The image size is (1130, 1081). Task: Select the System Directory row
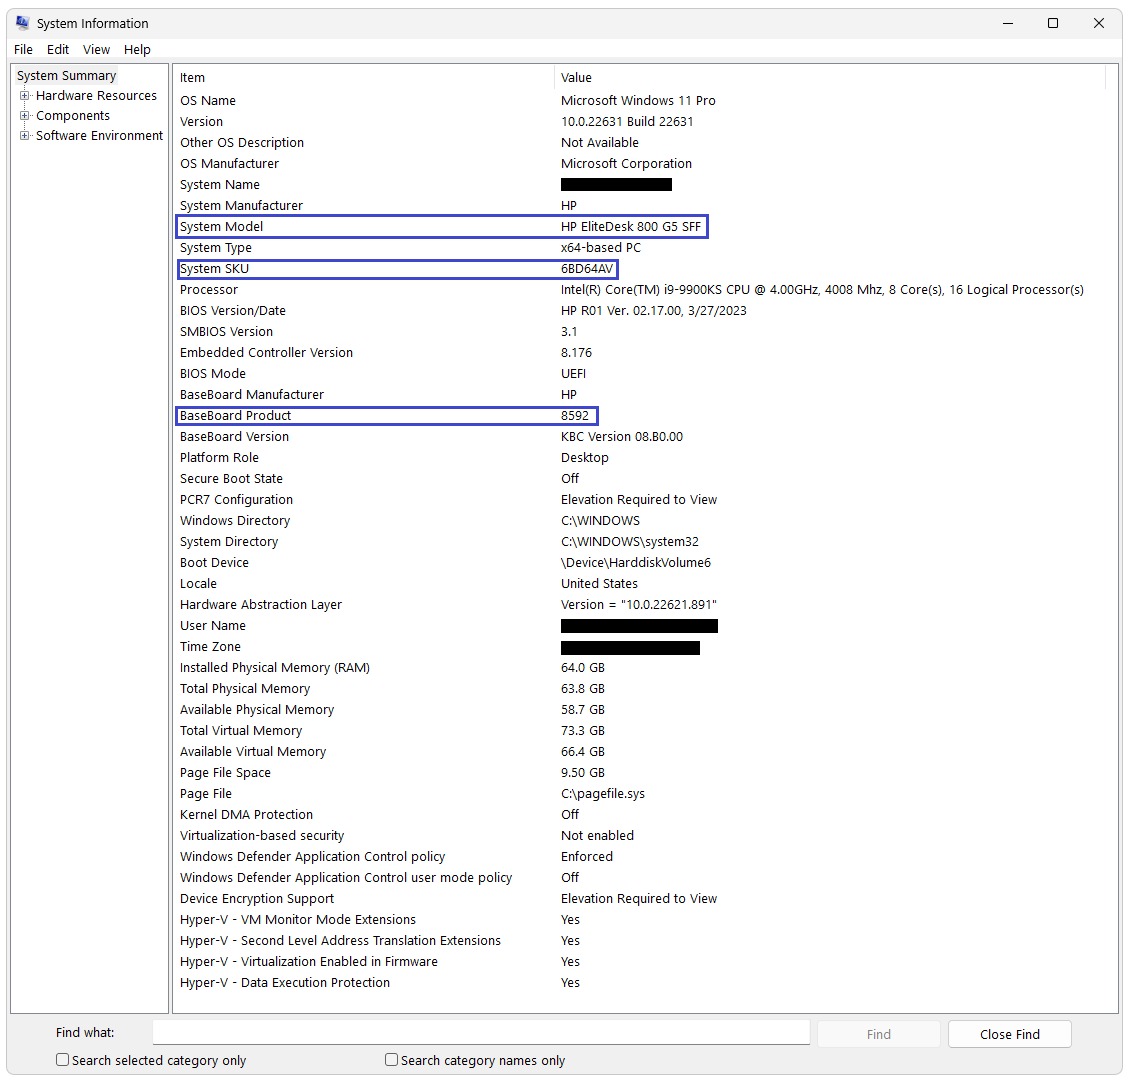pyautogui.click(x=639, y=541)
